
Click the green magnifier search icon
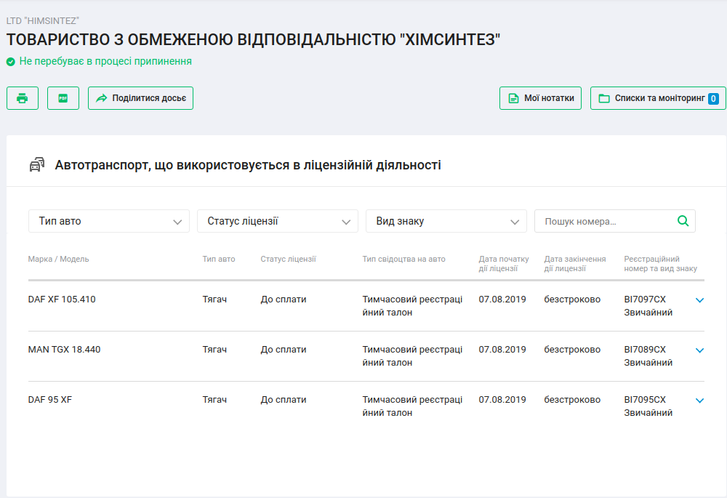[x=683, y=221]
